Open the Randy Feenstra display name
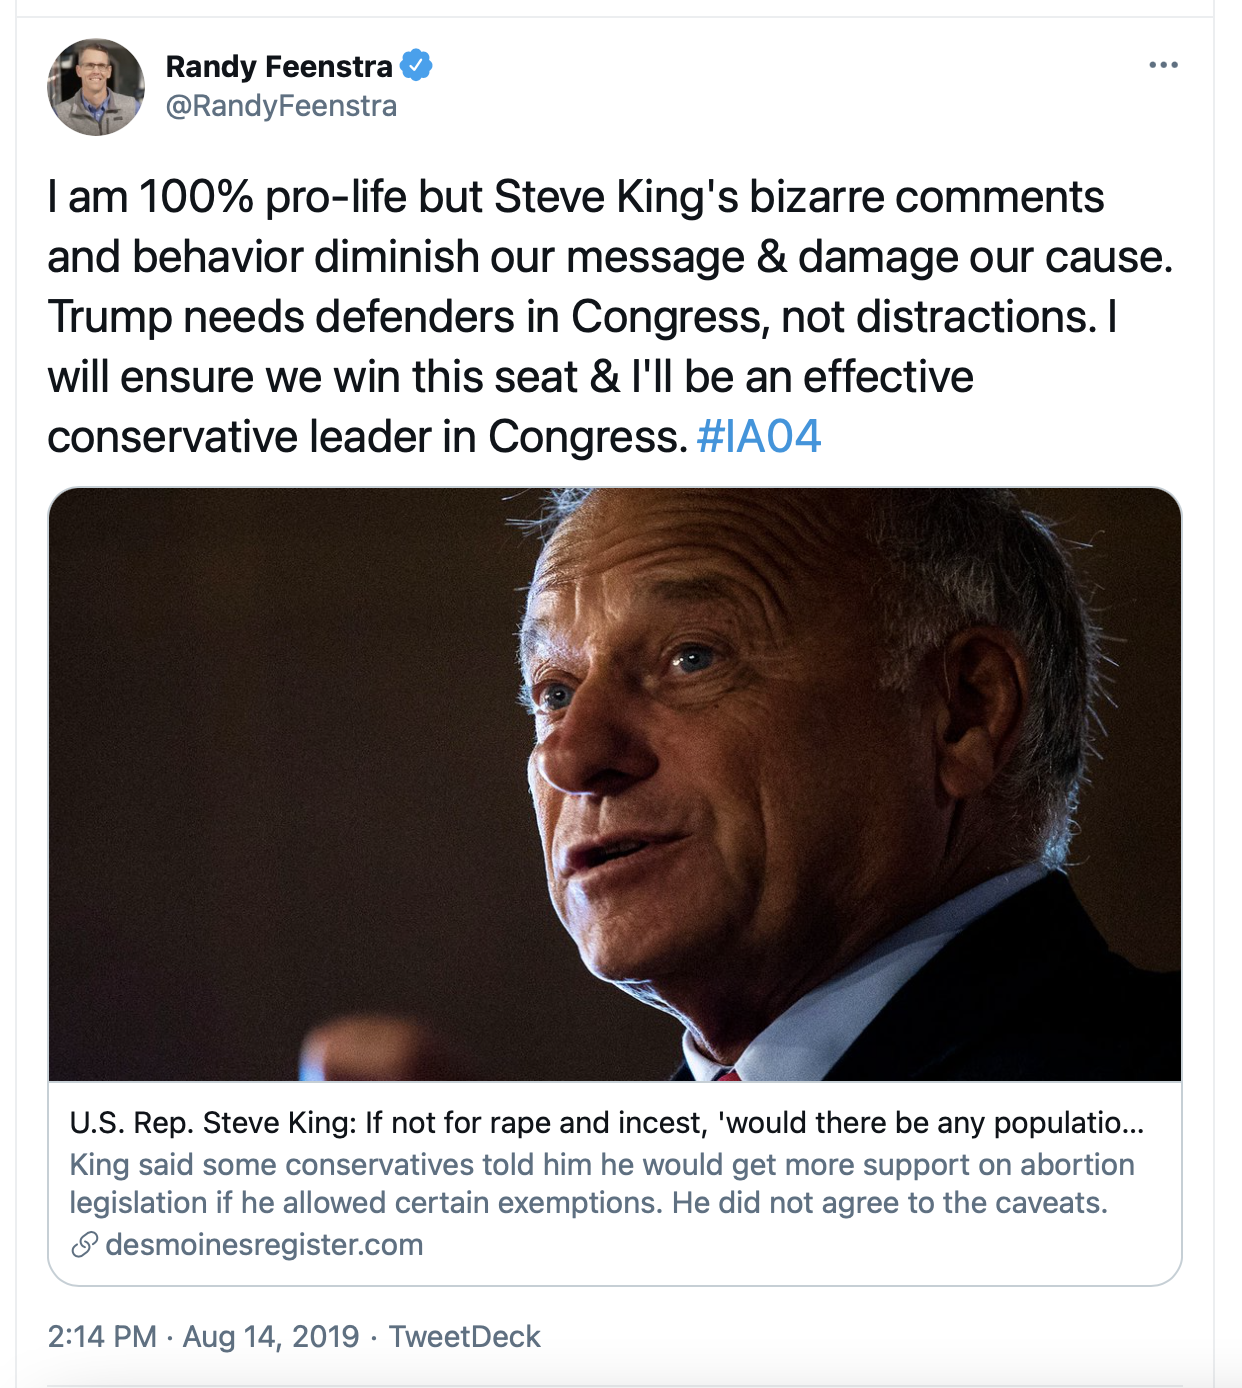The height and width of the screenshot is (1388, 1242). [279, 66]
